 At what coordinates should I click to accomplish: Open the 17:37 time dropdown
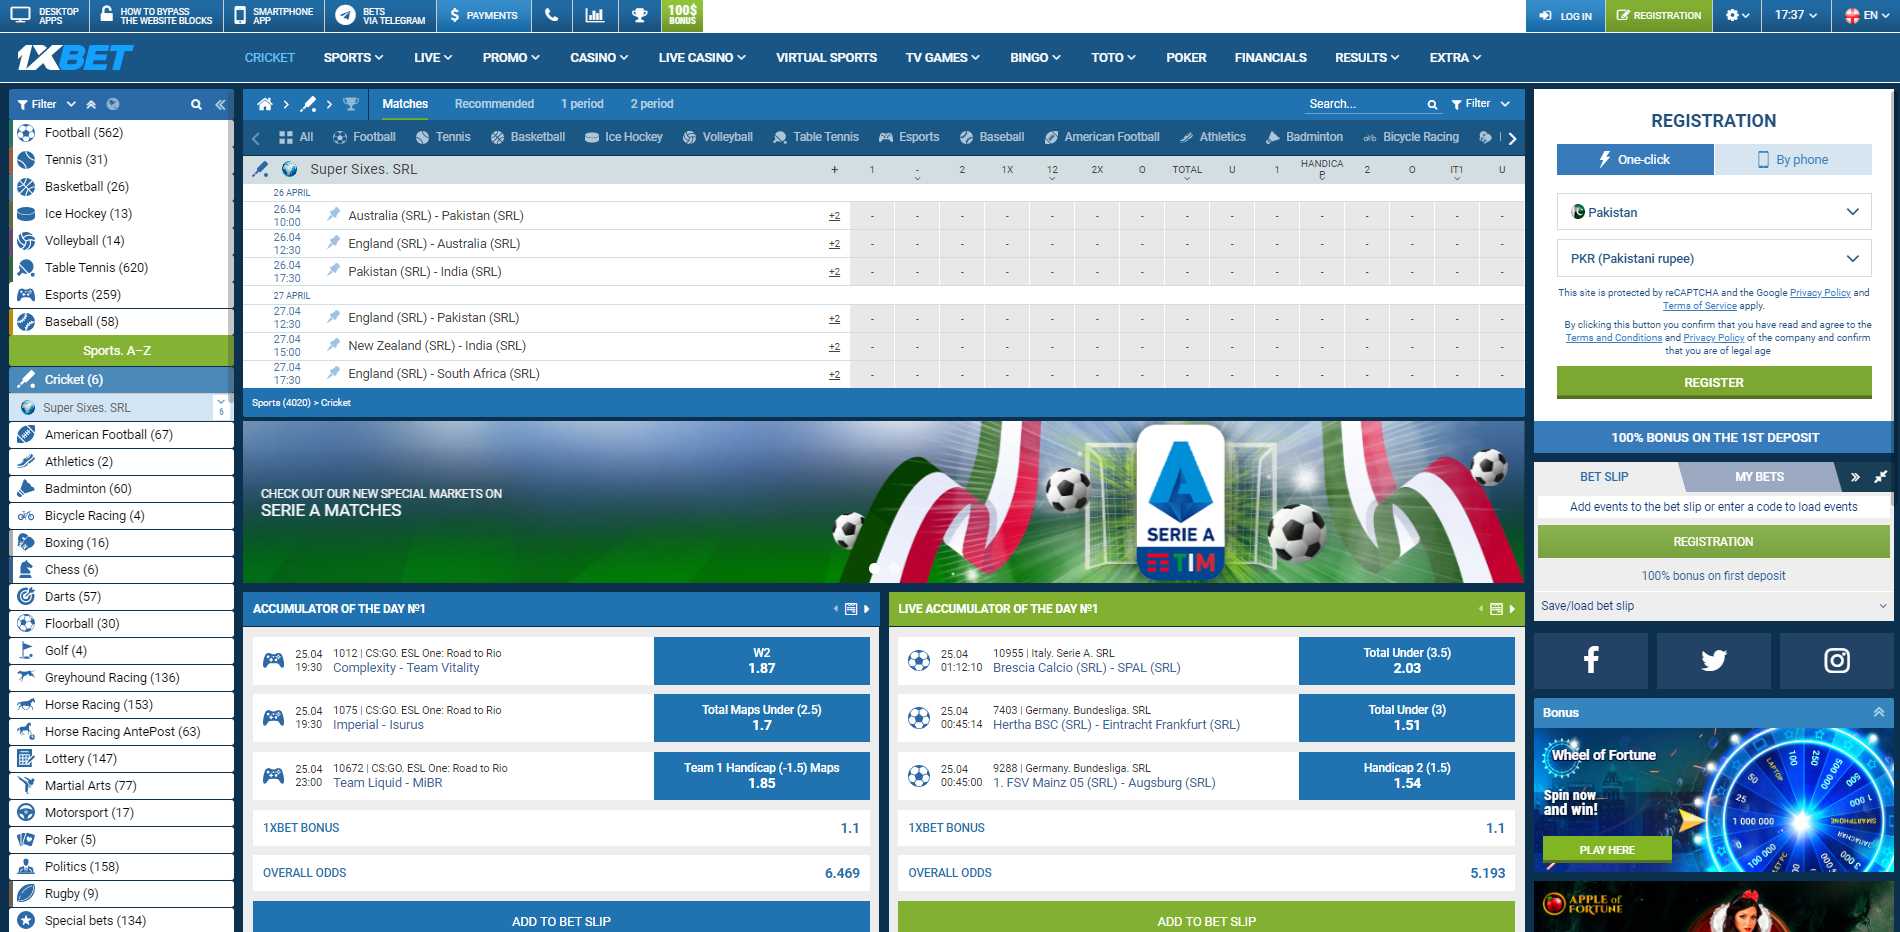(1796, 15)
